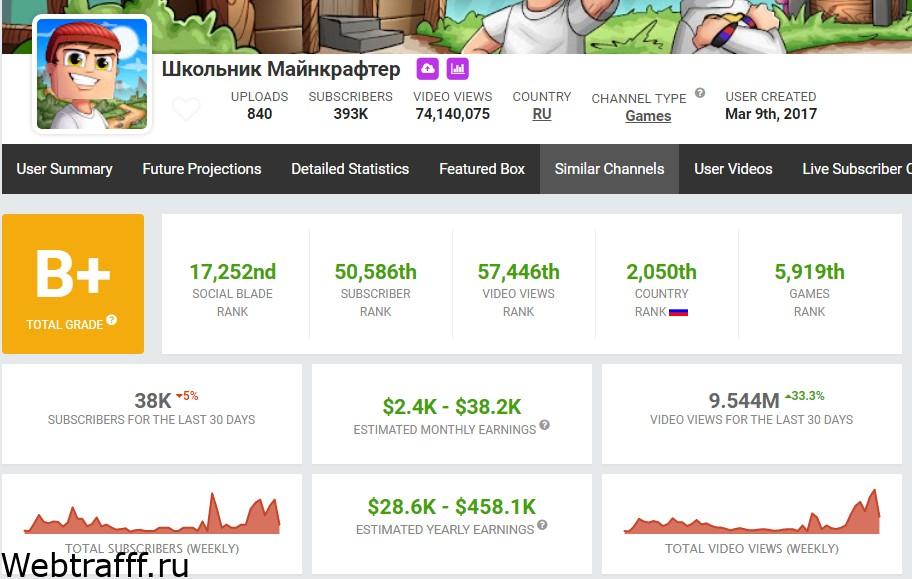912x579 pixels.
Task: Follow the Games channel type link
Action: pyautogui.click(x=648, y=116)
